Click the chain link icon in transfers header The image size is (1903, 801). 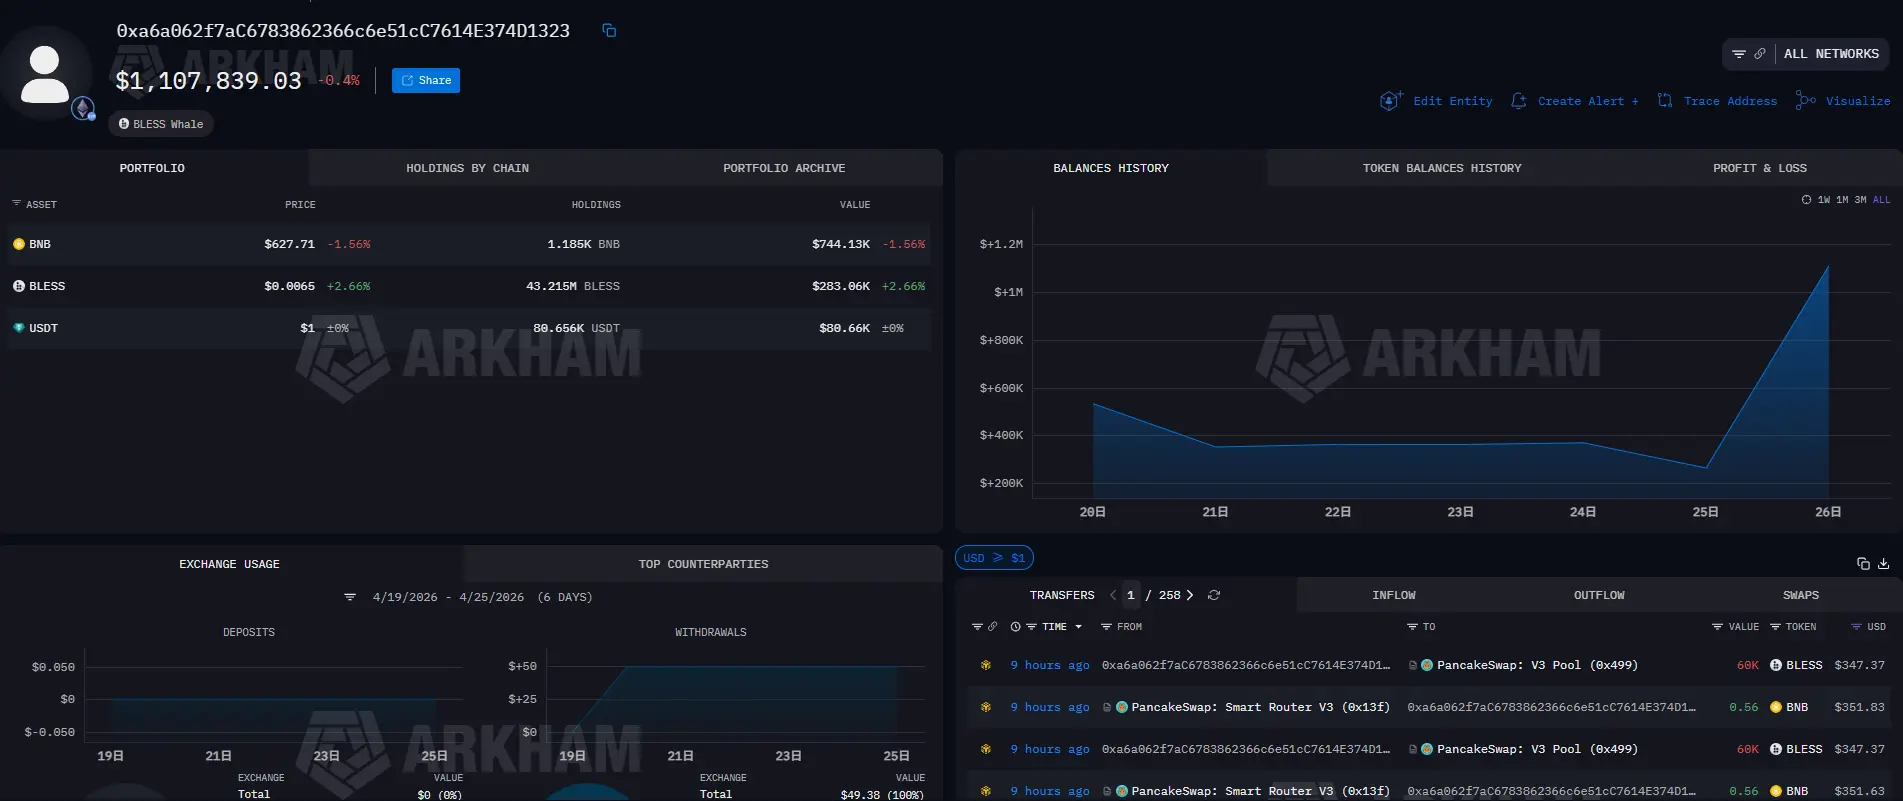click(x=993, y=627)
